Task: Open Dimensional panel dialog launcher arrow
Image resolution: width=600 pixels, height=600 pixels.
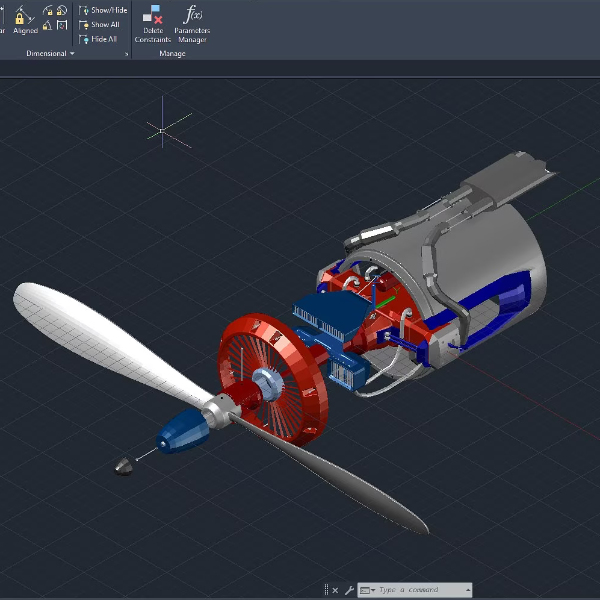Action: [126, 54]
